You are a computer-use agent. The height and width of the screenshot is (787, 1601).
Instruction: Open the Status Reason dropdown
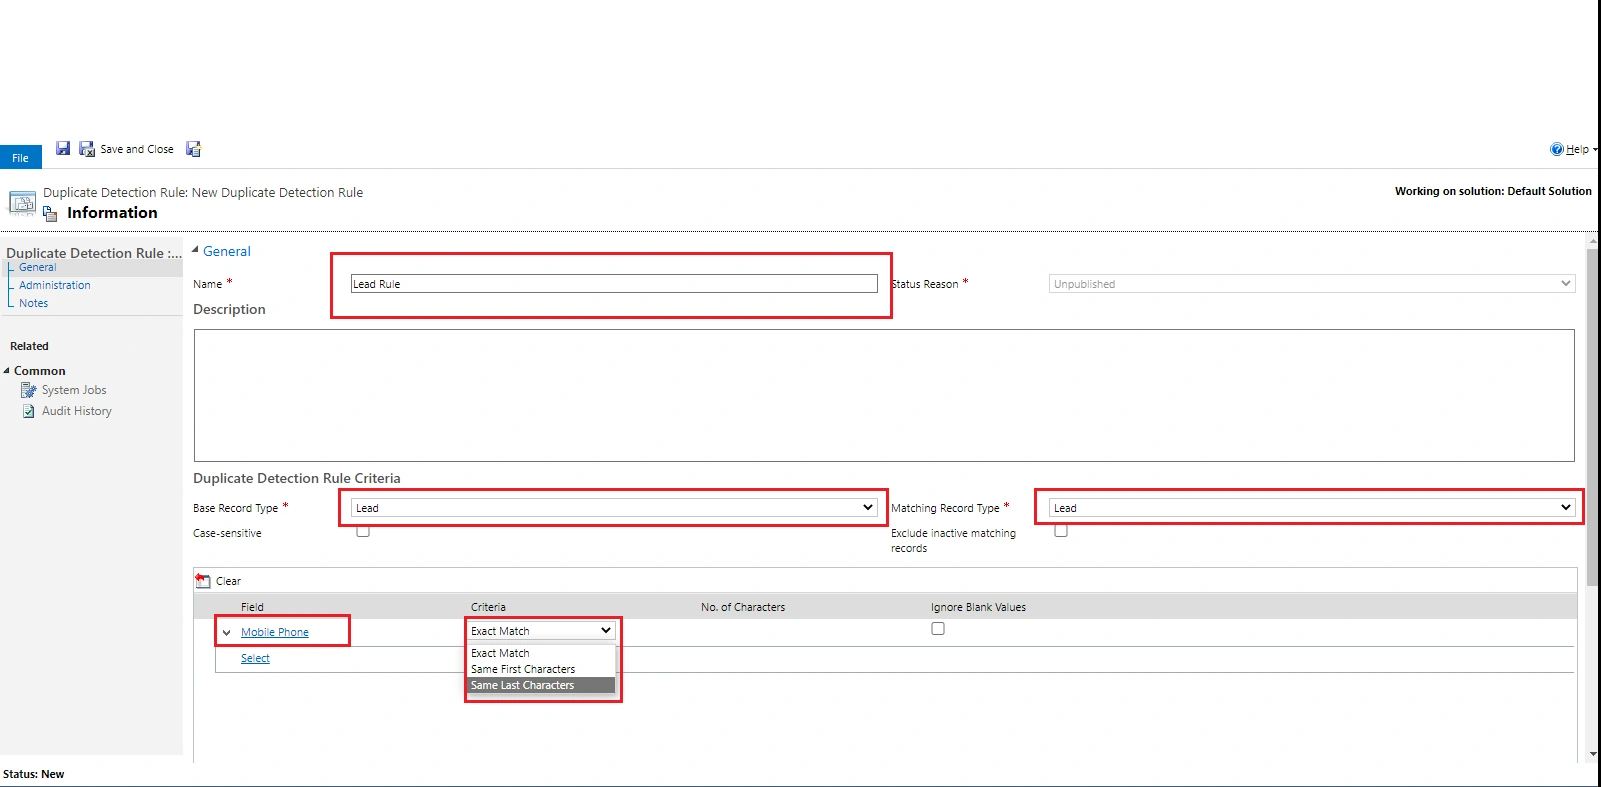tap(1312, 284)
